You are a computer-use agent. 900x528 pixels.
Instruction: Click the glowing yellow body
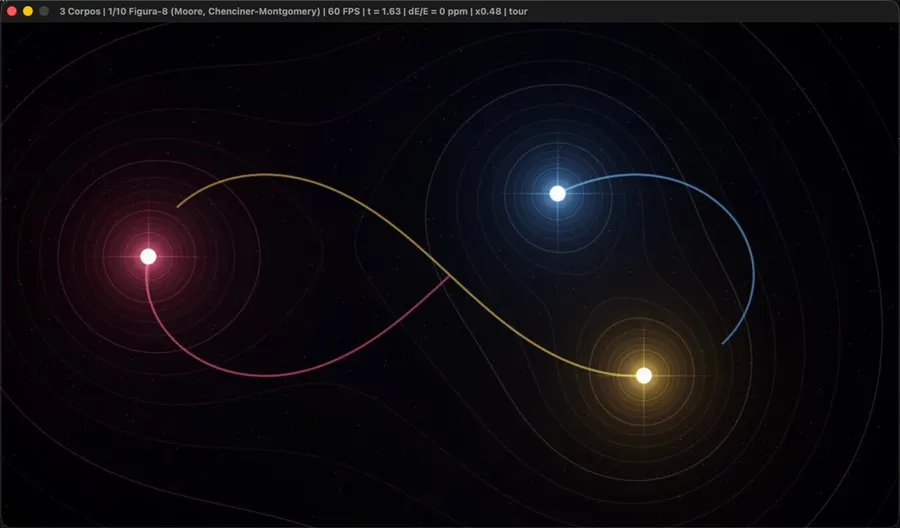[x=644, y=375]
